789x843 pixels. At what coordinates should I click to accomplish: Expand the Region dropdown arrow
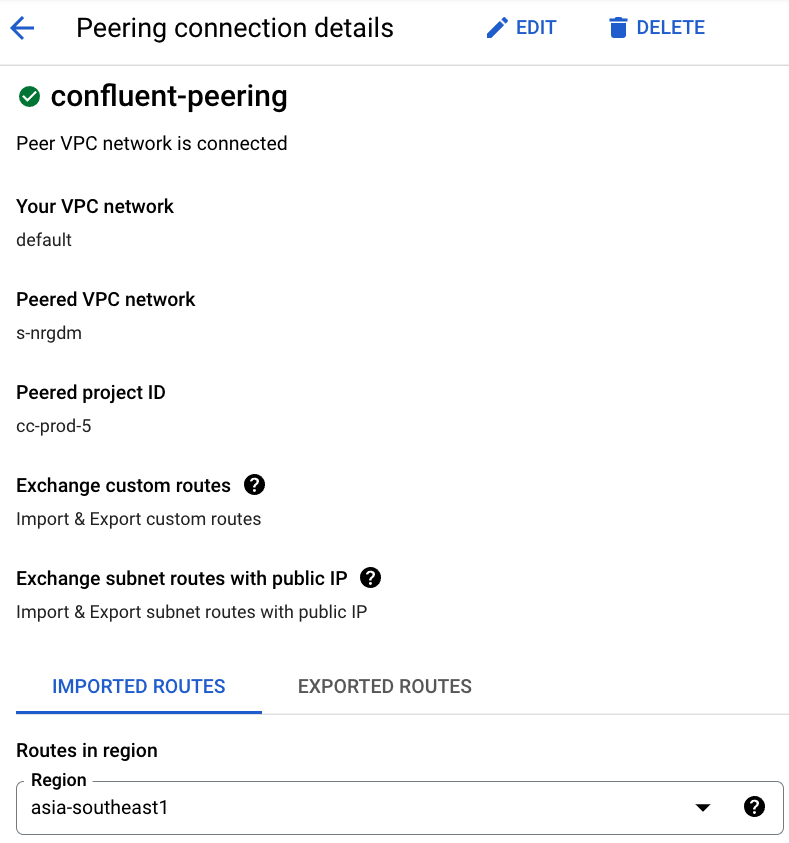pos(703,808)
